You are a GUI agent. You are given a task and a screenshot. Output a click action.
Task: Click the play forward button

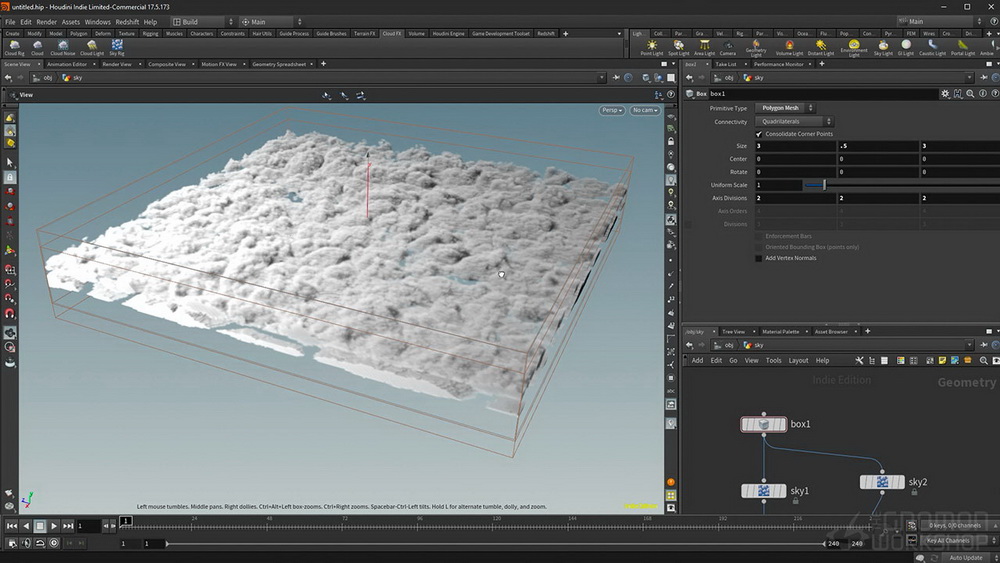coord(54,526)
